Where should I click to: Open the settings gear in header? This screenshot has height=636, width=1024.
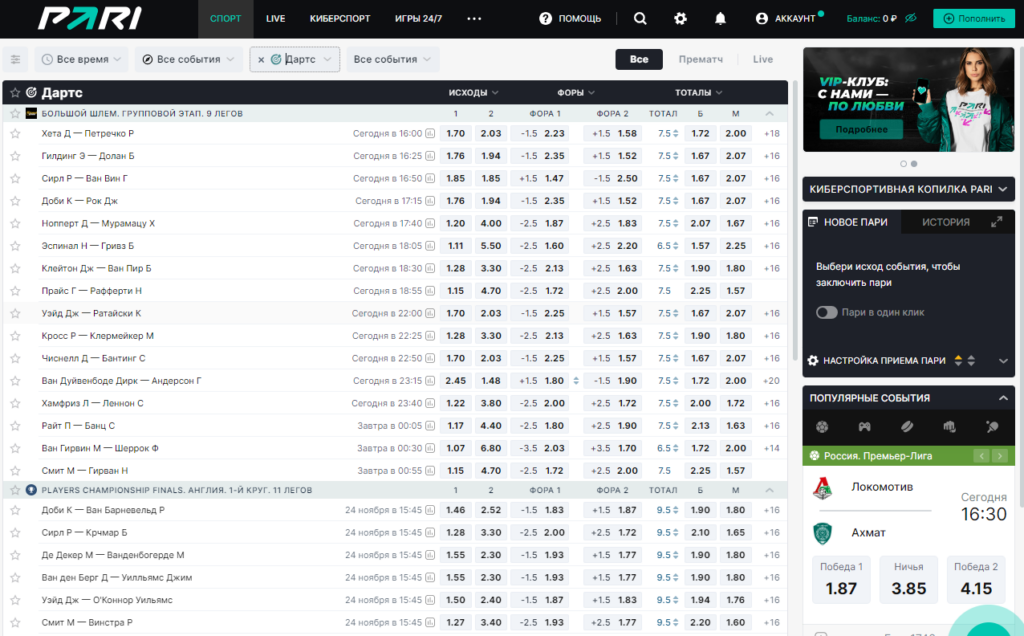(x=680, y=18)
